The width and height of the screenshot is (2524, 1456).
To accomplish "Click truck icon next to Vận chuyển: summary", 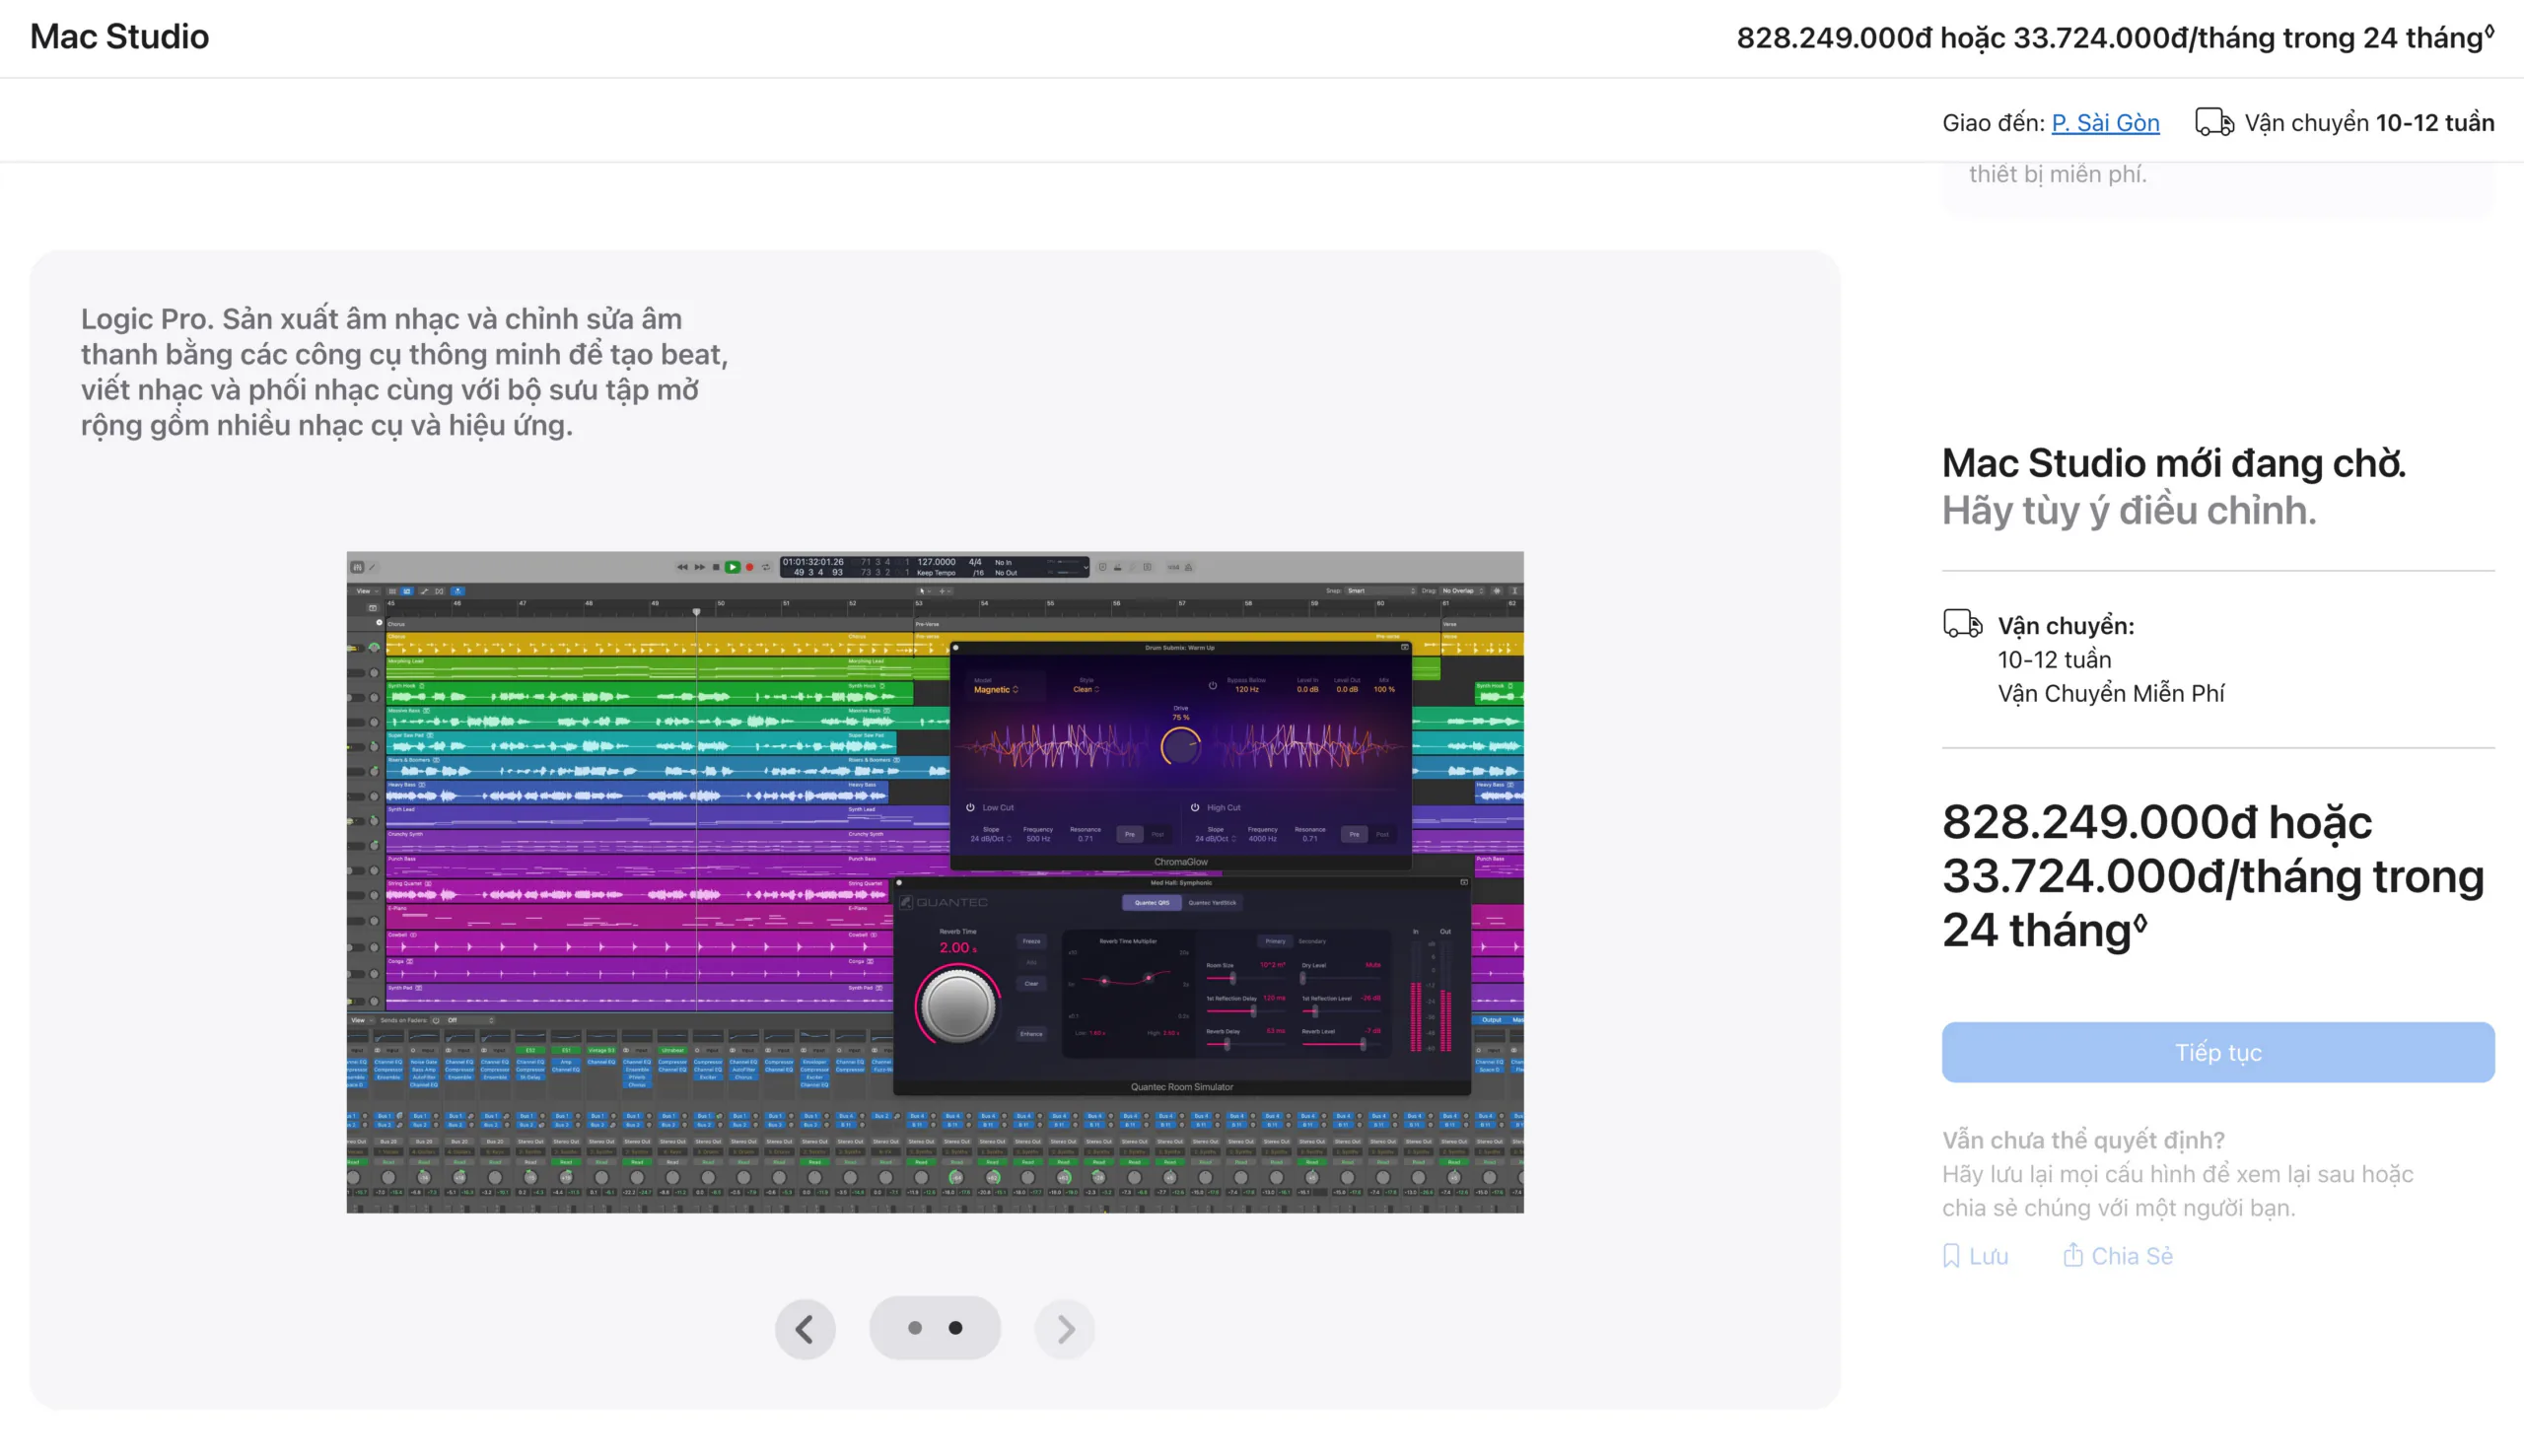I will pyautogui.click(x=1962, y=624).
